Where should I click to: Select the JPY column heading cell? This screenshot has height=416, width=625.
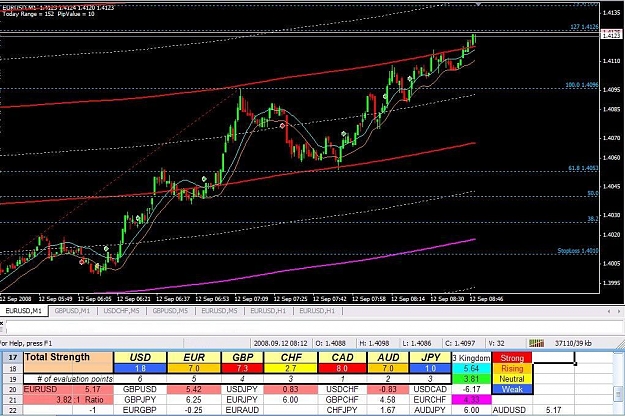[x=430, y=357]
